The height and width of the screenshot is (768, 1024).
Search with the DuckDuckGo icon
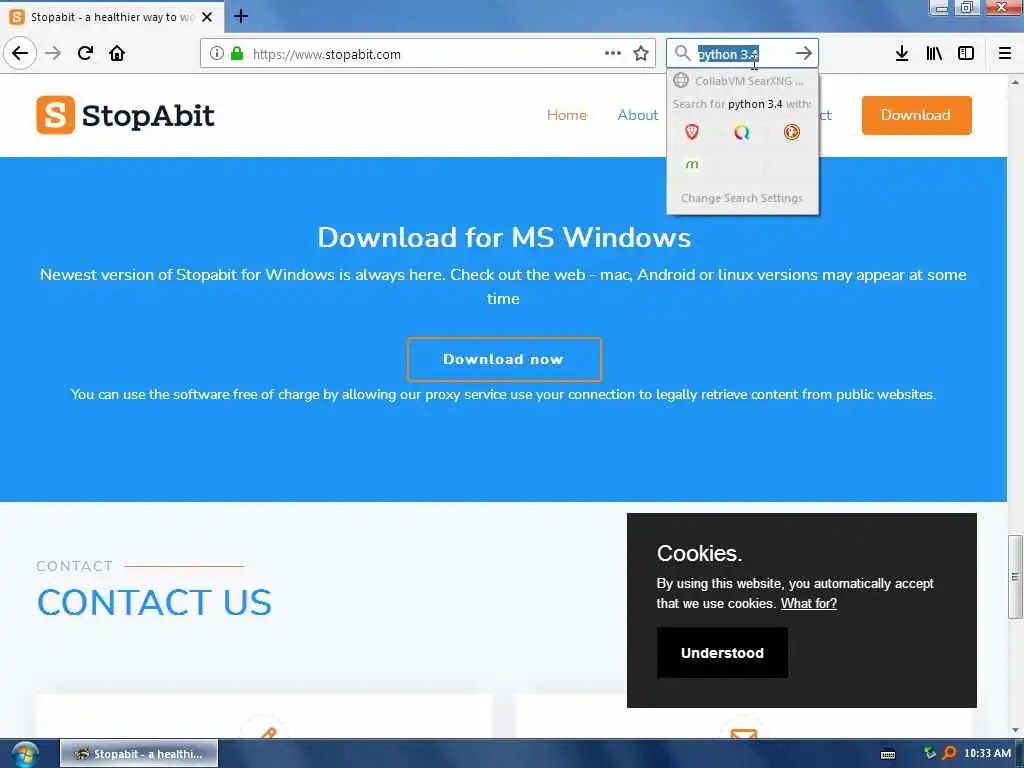(792, 133)
